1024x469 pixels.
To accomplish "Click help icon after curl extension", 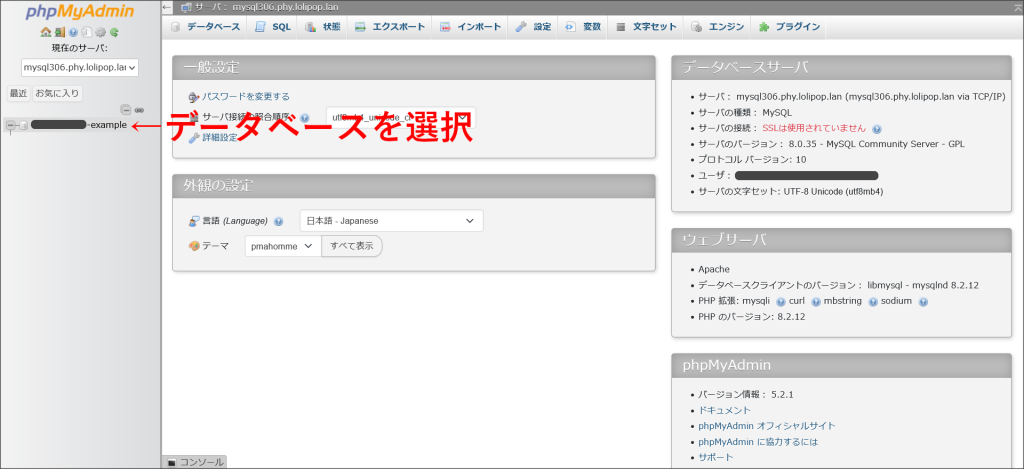I will (x=816, y=302).
